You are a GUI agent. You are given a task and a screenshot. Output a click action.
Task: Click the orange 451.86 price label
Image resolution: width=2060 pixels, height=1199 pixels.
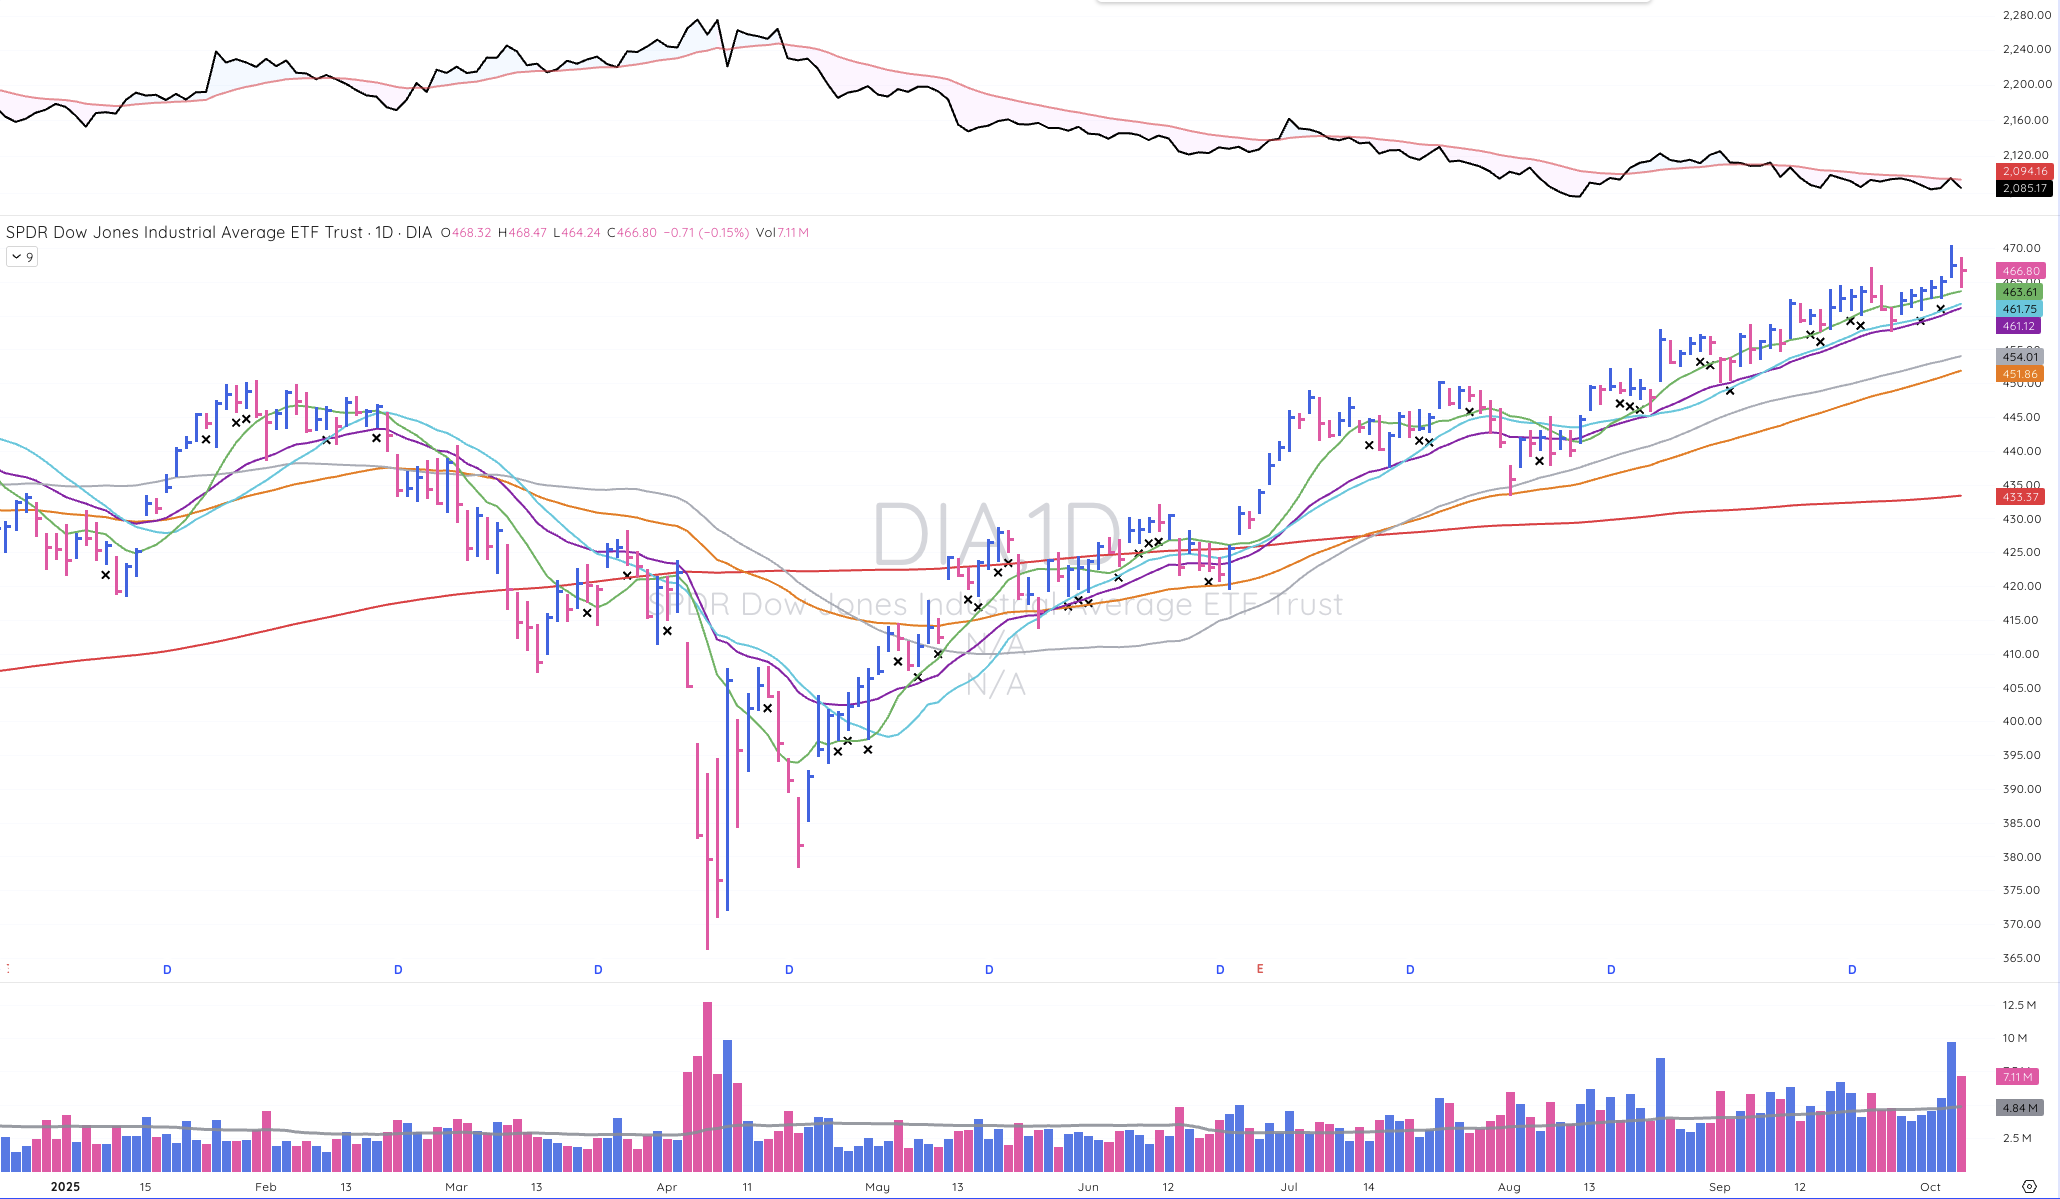click(2019, 374)
